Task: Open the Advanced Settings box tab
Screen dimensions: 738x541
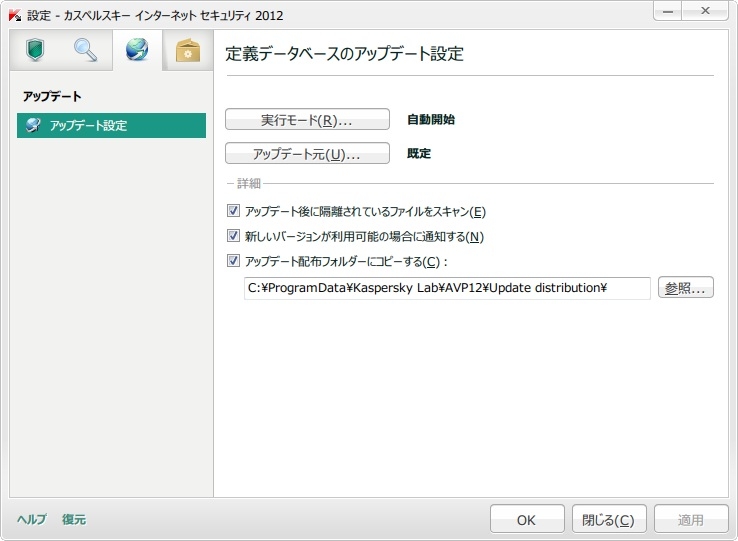Action: click(x=188, y=50)
